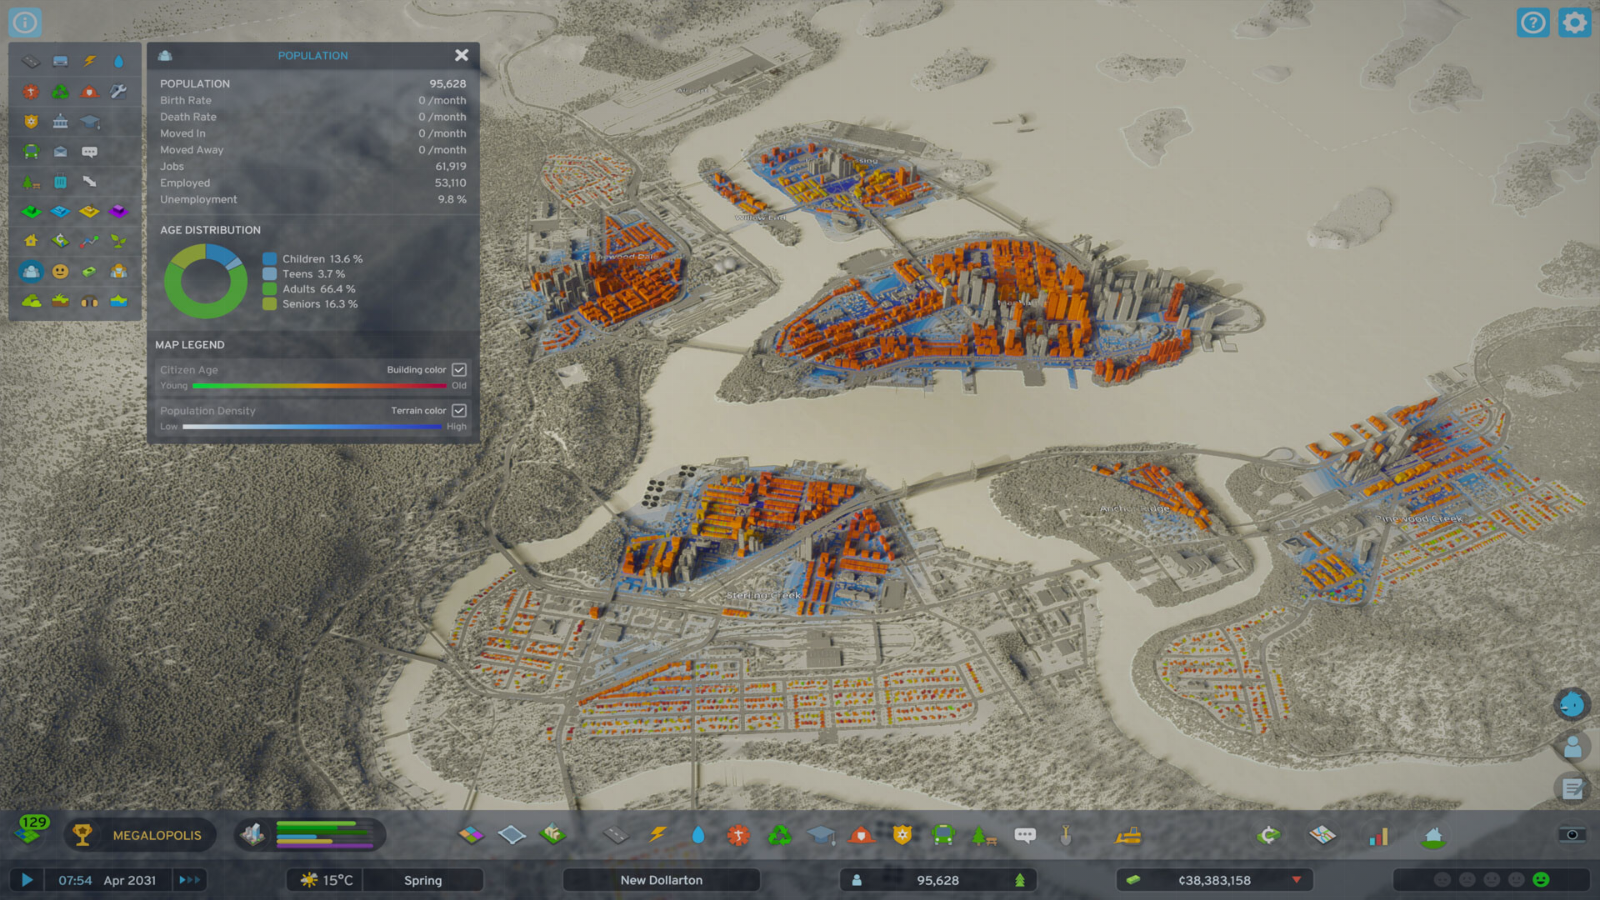Show the Telecom speech bubble info view in the infoview panel
Image resolution: width=1600 pixels, height=900 pixels.
[x=90, y=151]
